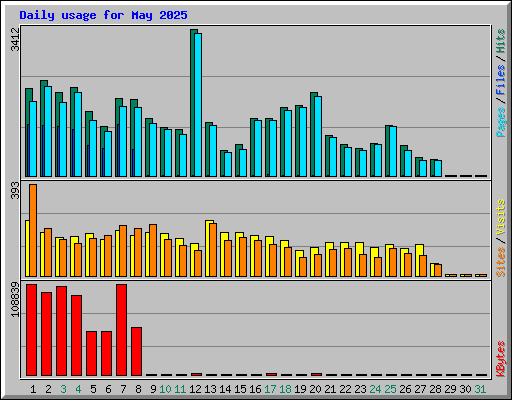Click the cyan bar for day 25

[393, 151]
